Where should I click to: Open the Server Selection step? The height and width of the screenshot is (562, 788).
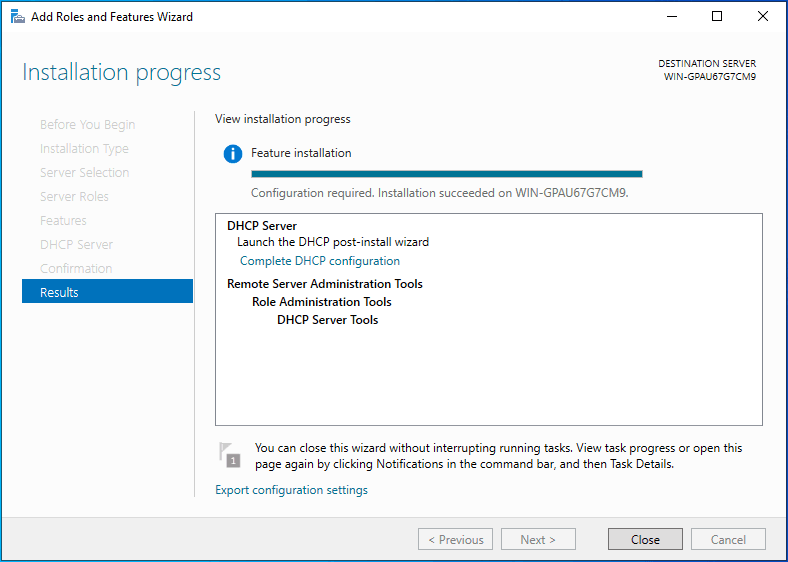click(x=84, y=173)
